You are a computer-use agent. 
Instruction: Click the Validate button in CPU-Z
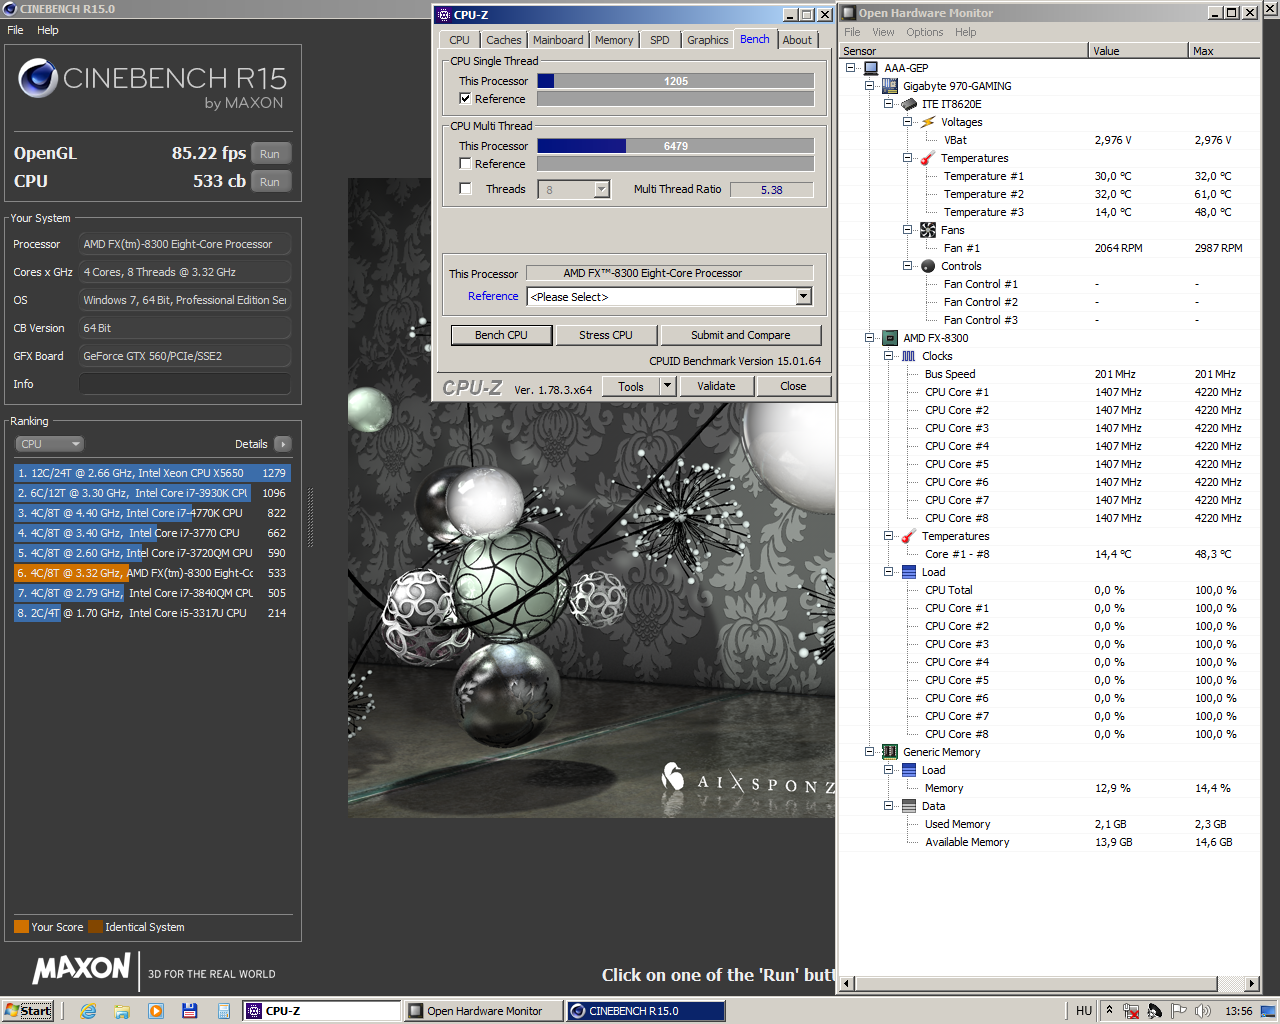coord(716,386)
